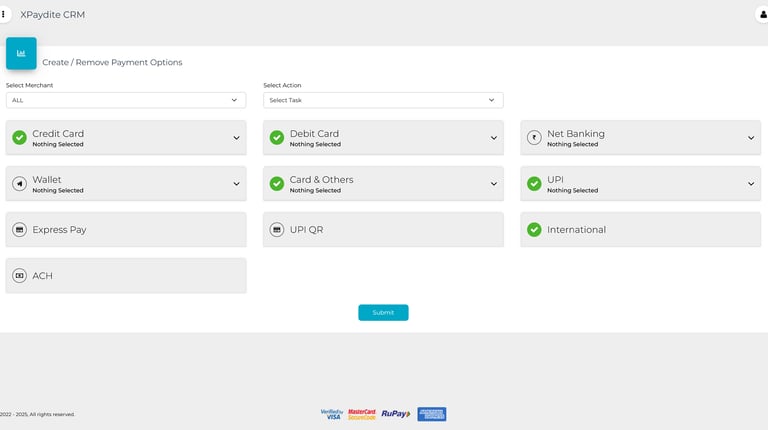Toggle the Card & Others green checkmark
Screen dimensions: 768x430
[x=277, y=184]
